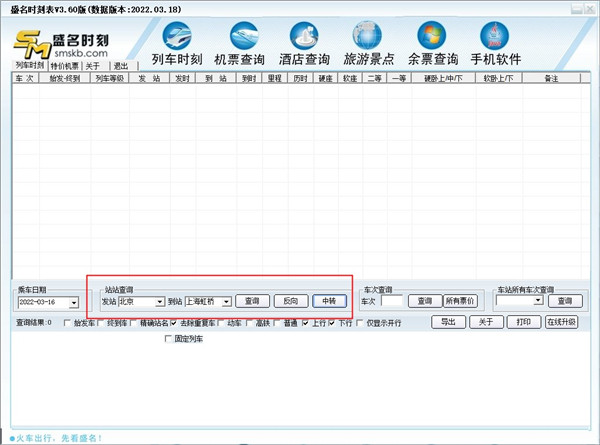600x445 pixels.
Task: Sort by the 发时 column header
Action: 182,78
